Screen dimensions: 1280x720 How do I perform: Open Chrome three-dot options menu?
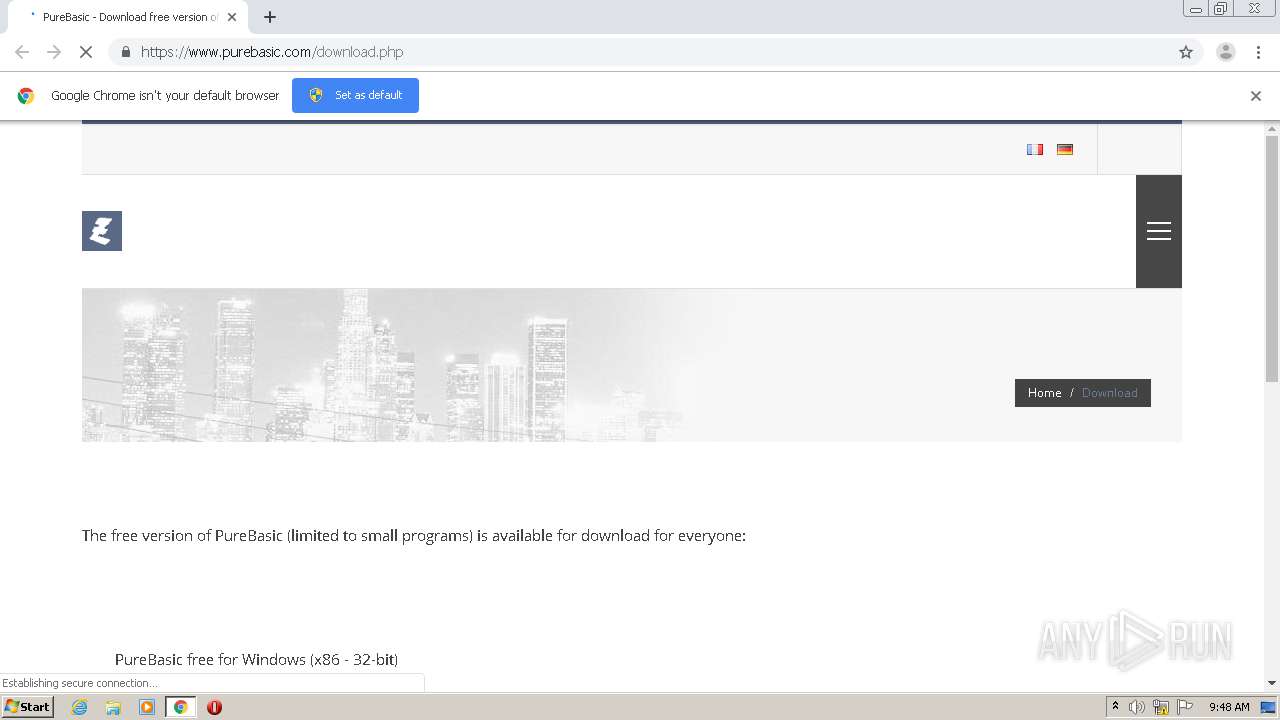(x=1258, y=52)
